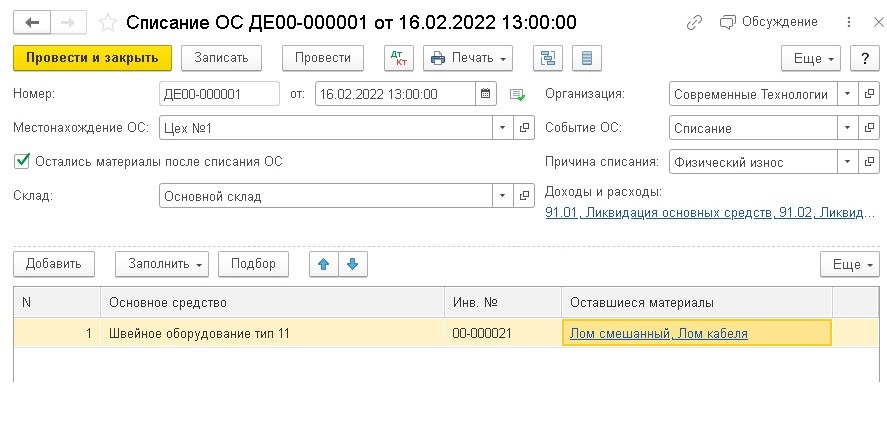Open the Печать menu

tap(468, 58)
